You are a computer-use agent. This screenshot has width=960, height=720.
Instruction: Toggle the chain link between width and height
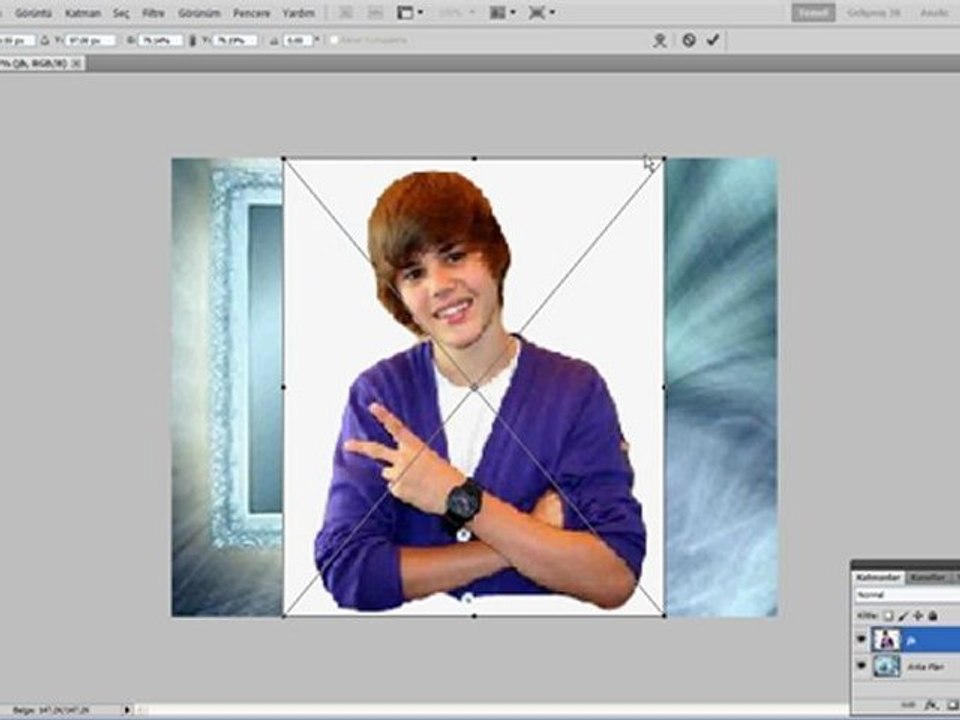(x=192, y=40)
